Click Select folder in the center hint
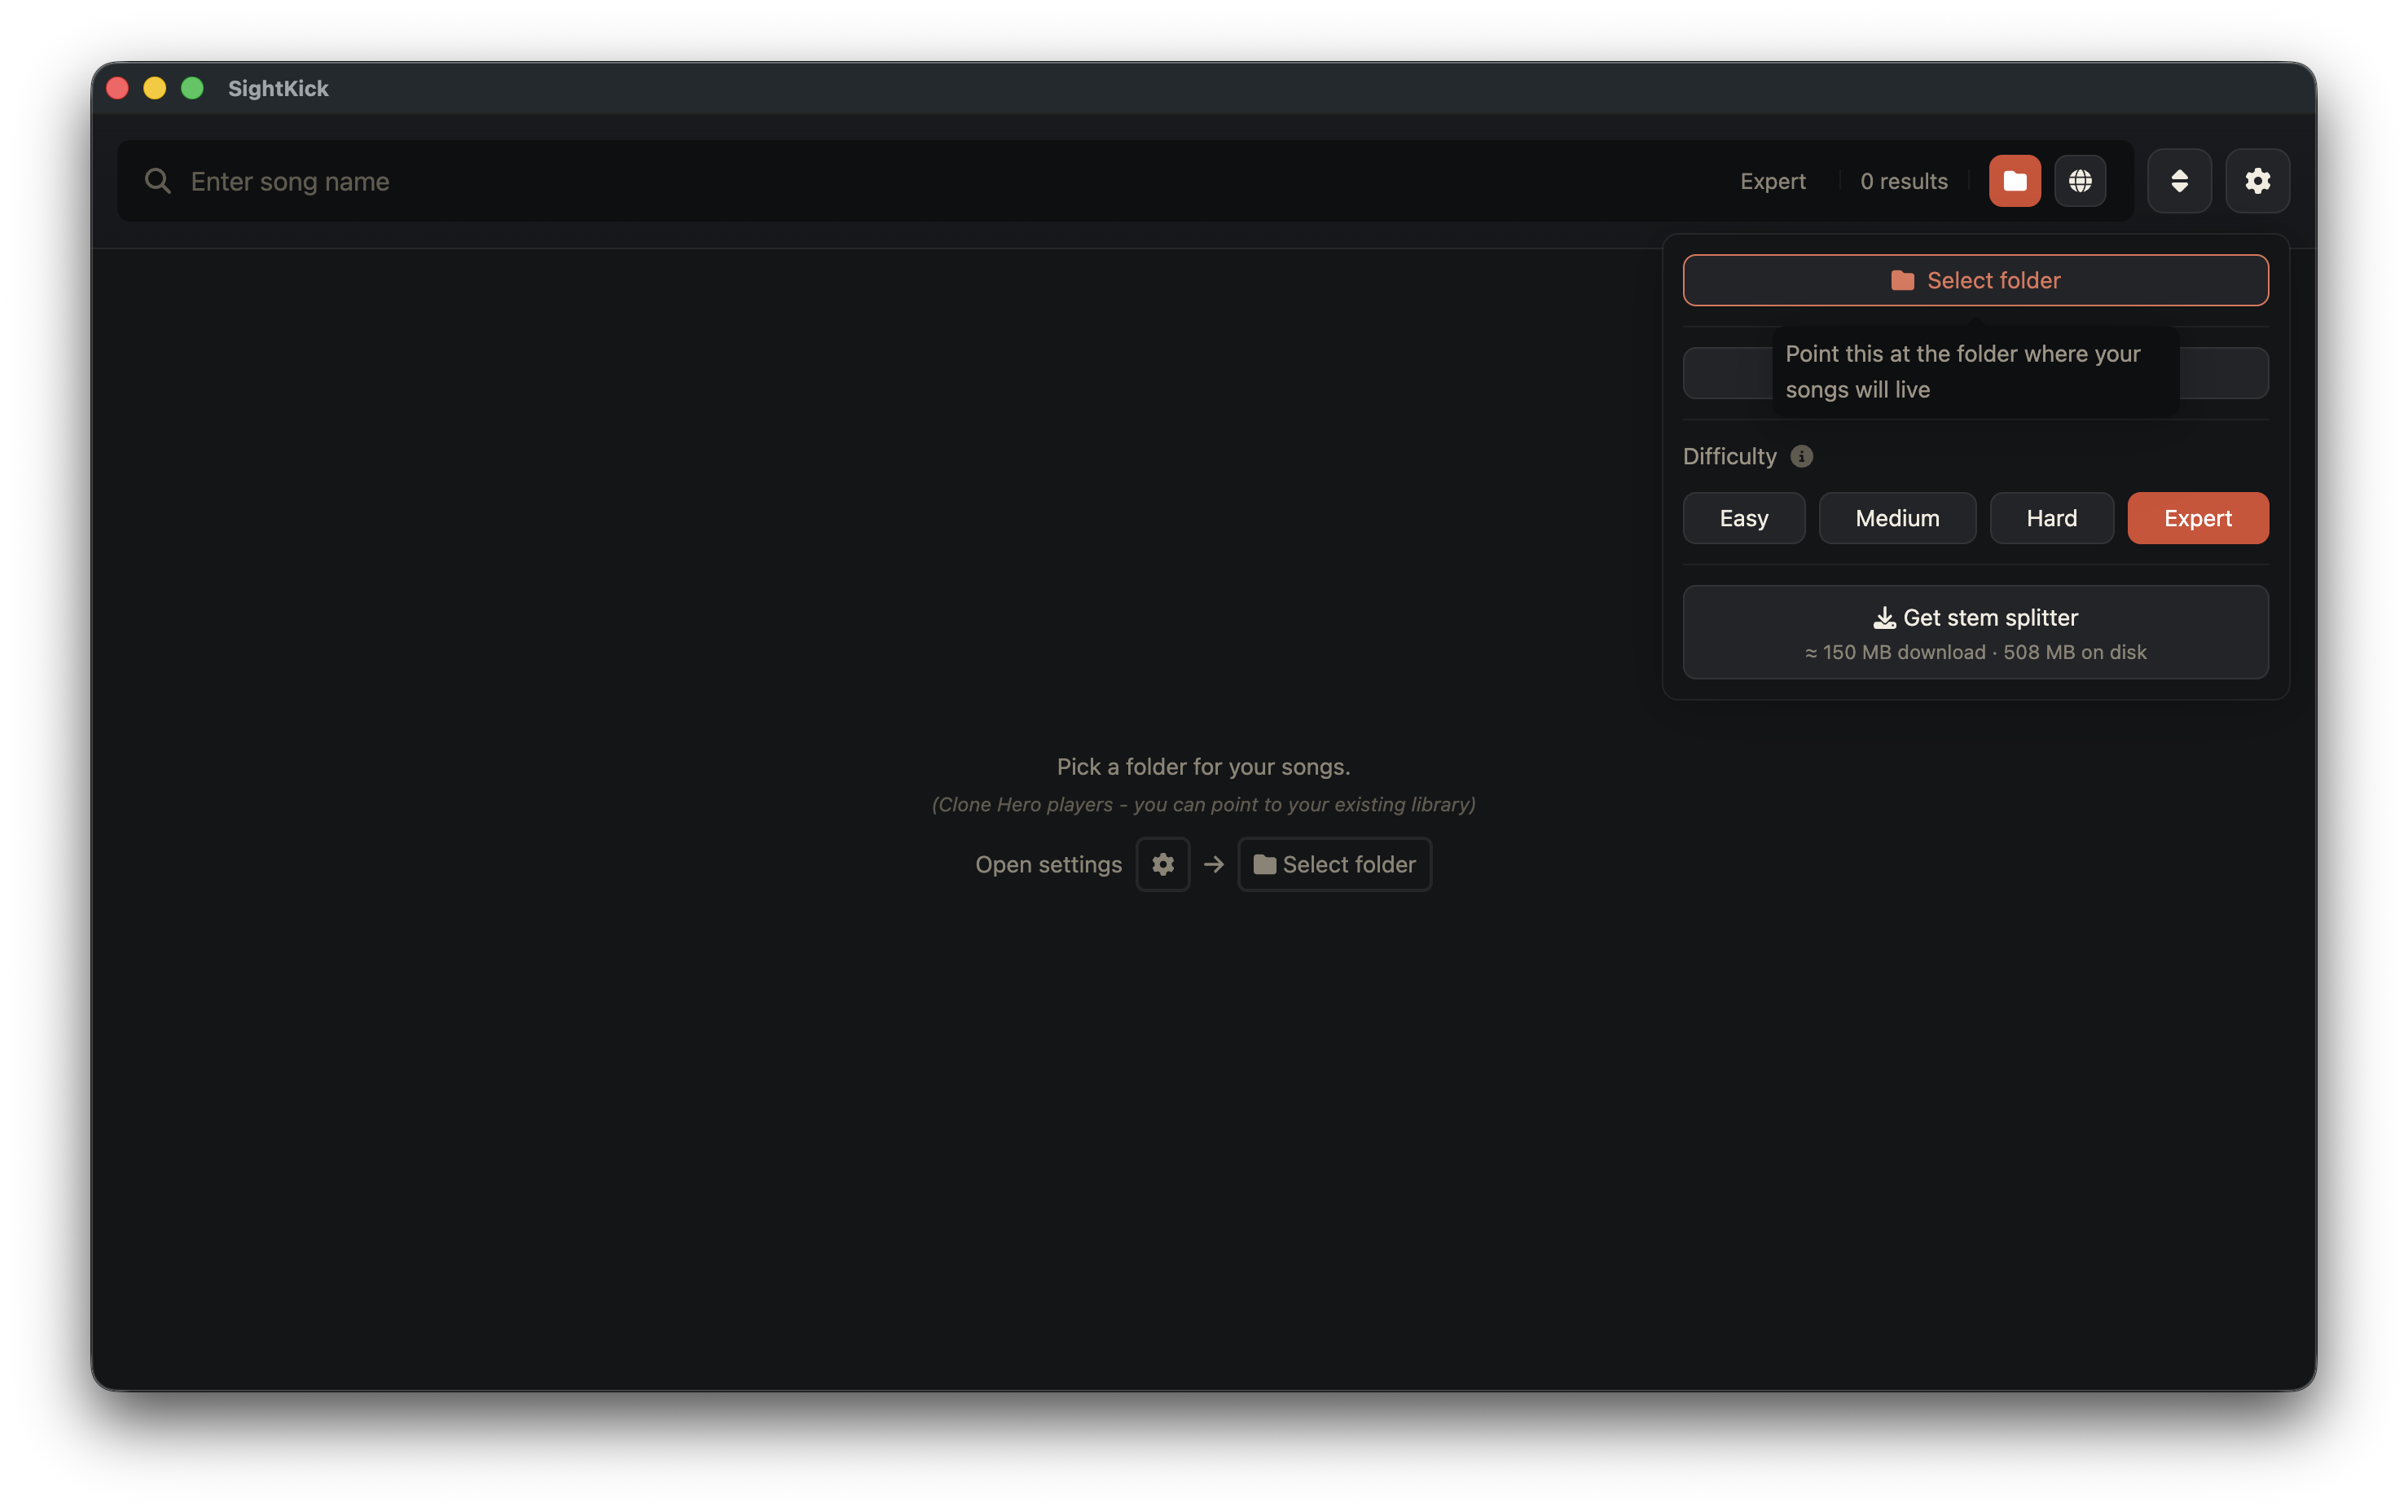The height and width of the screenshot is (1512, 2408). click(x=1334, y=864)
